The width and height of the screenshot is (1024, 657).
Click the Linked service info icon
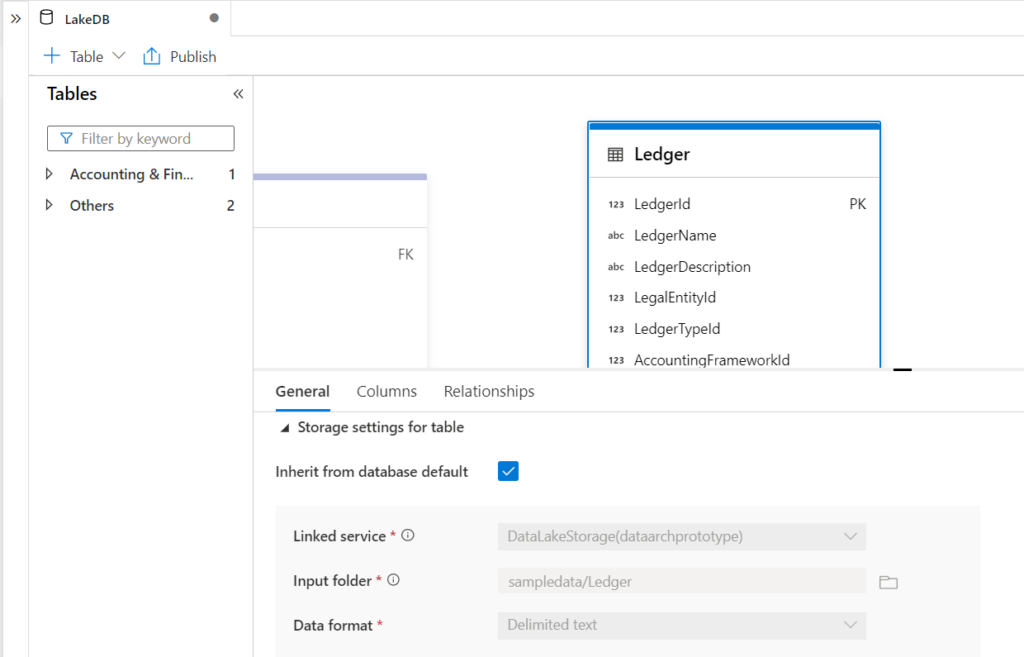pos(407,535)
